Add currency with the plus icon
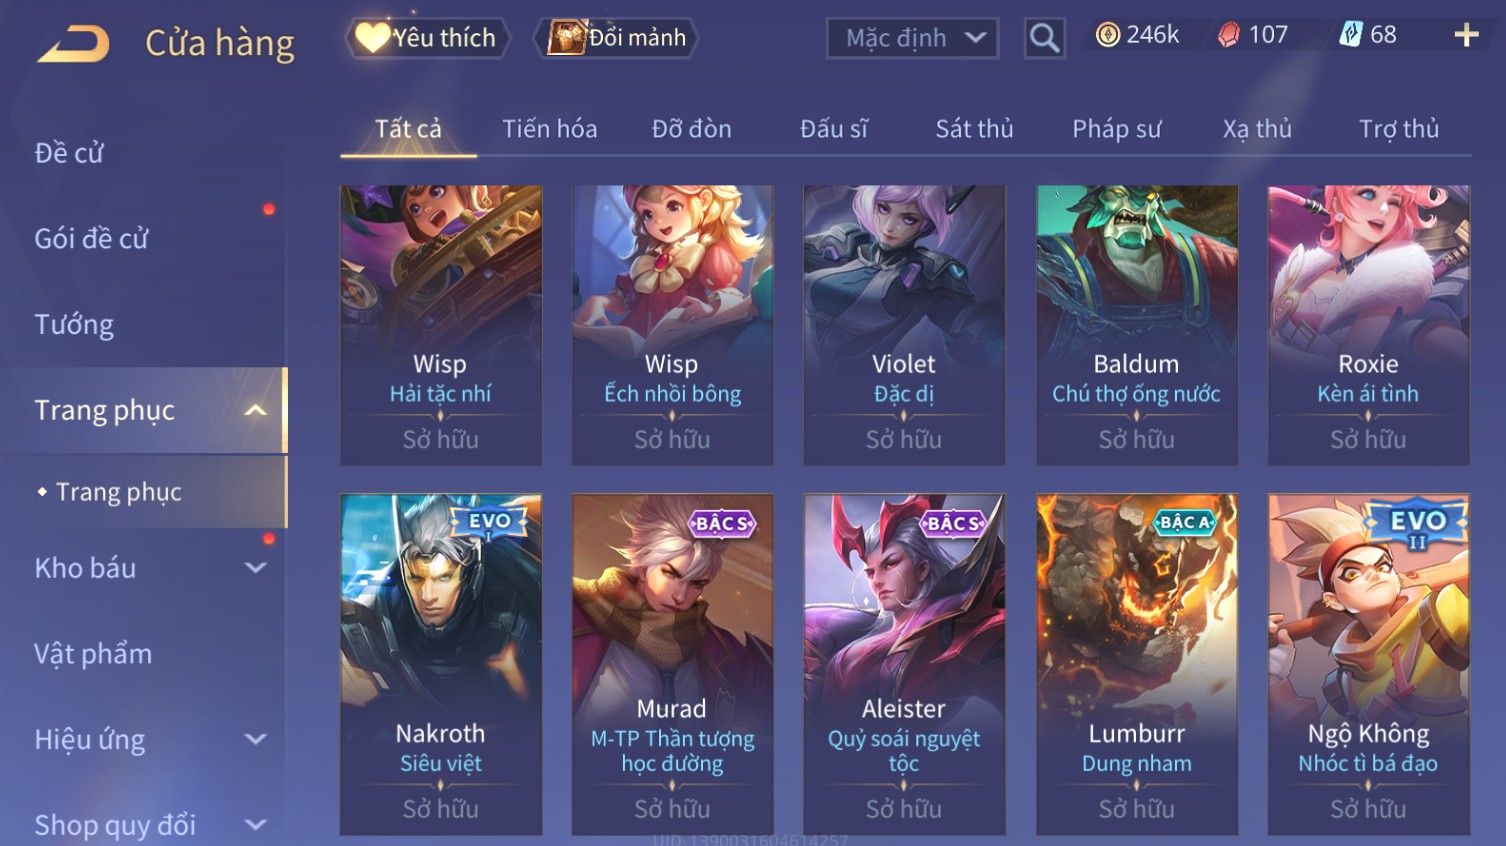The image size is (1506, 846). click(x=1466, y=35)
